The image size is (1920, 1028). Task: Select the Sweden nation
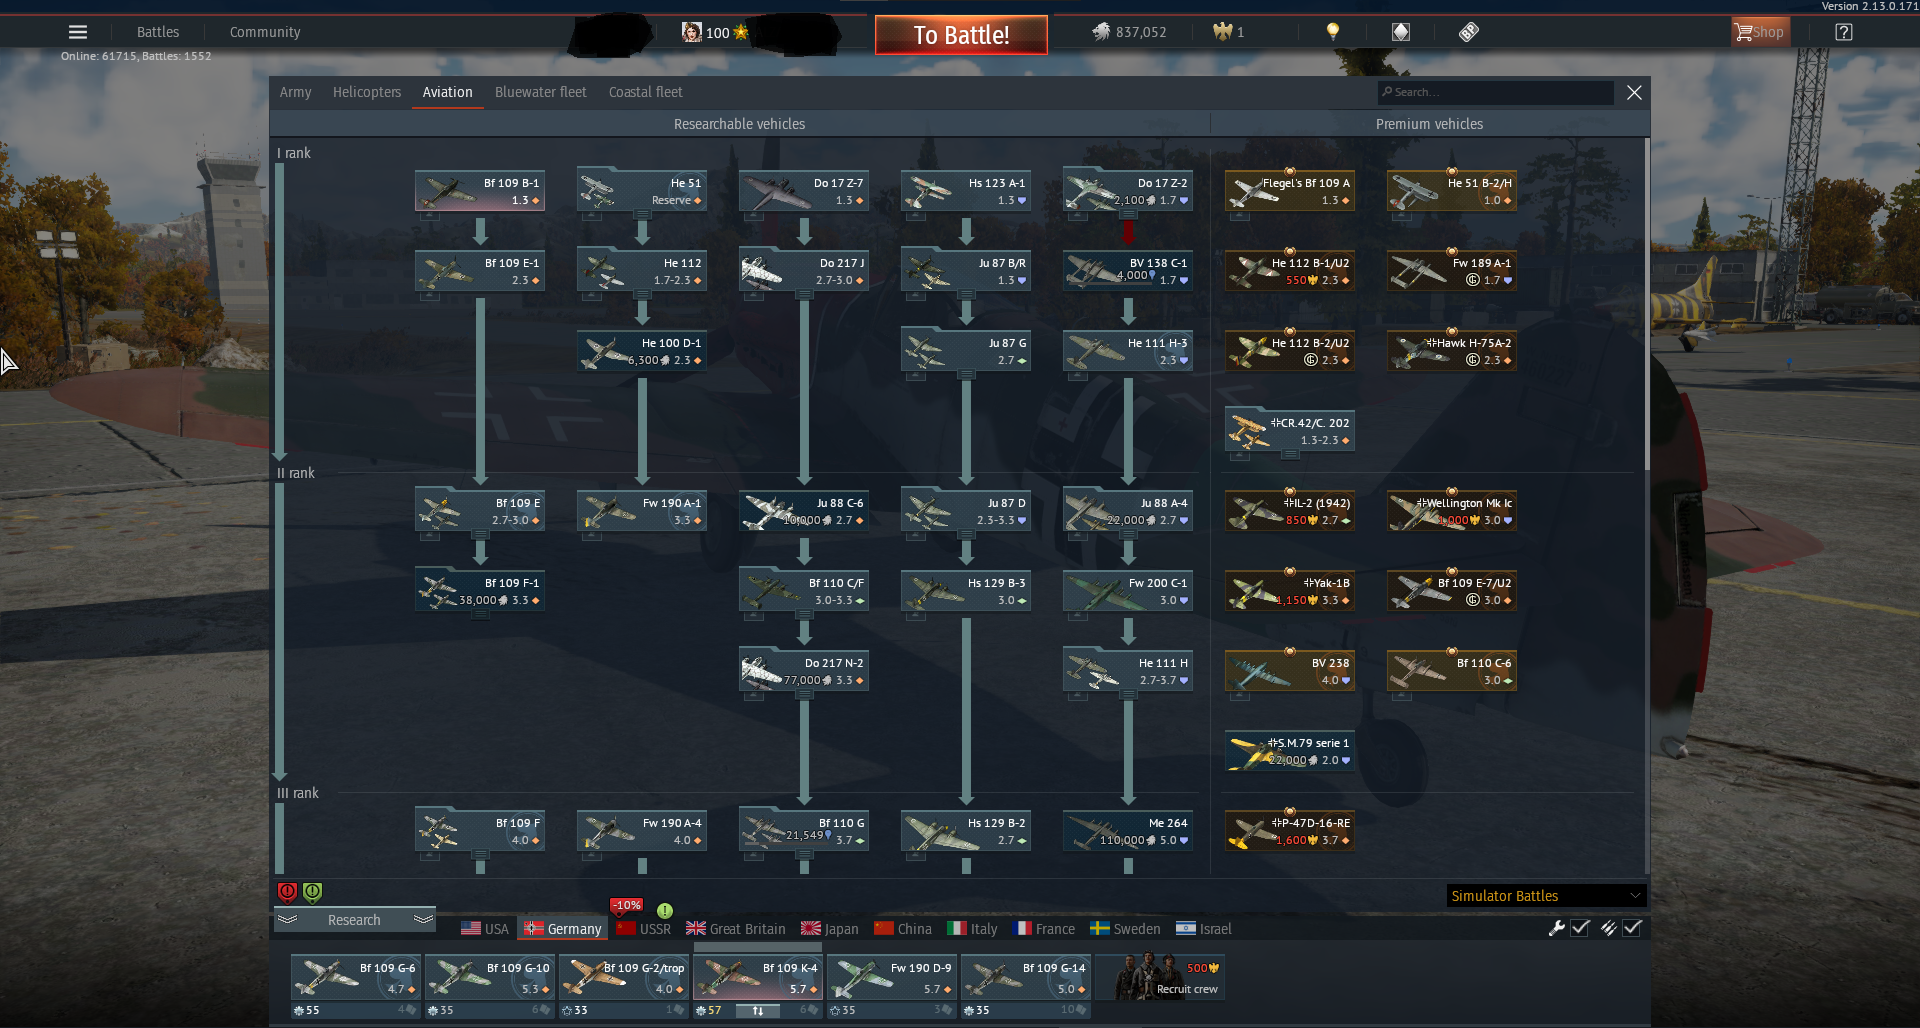(x=1125, y=929)
